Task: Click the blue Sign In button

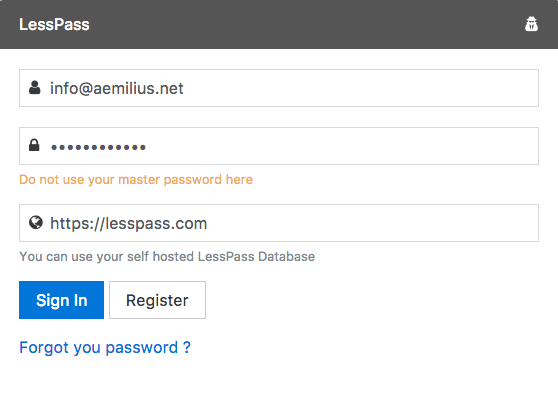Action: click(x=62, y=300)
